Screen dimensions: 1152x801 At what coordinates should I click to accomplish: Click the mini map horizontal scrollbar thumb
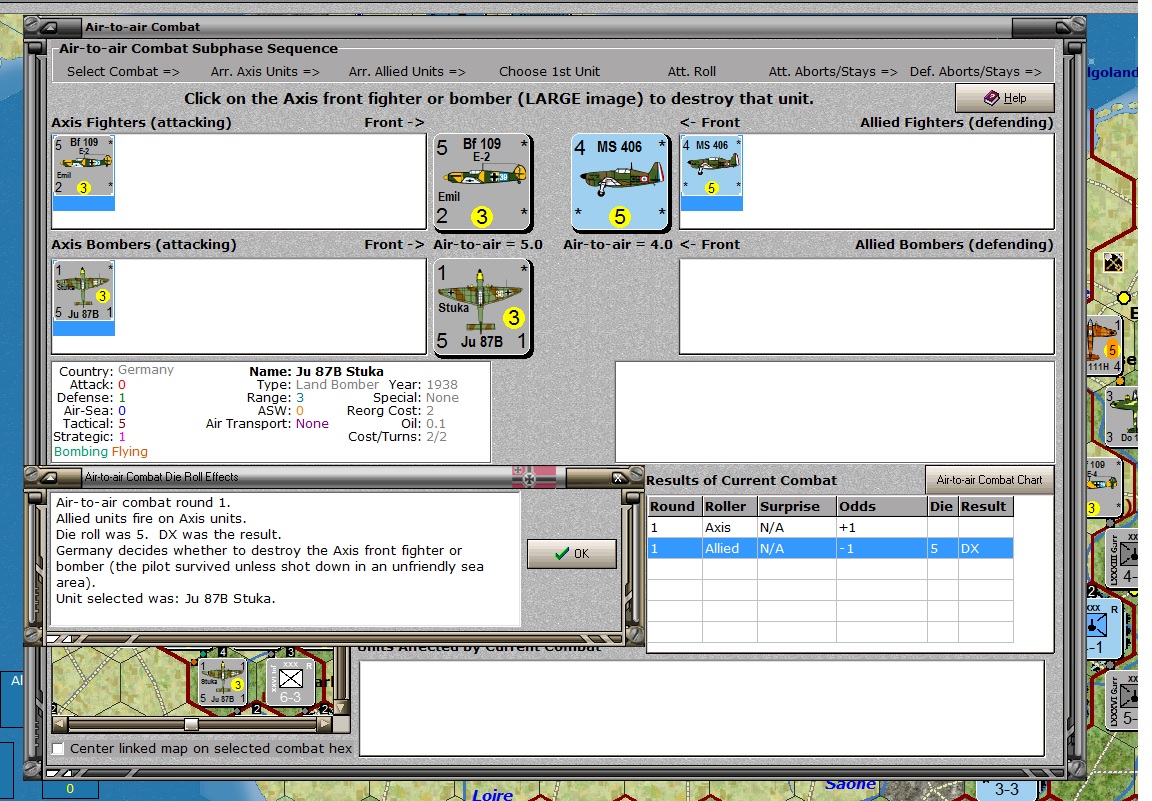(x=191, y=725)
